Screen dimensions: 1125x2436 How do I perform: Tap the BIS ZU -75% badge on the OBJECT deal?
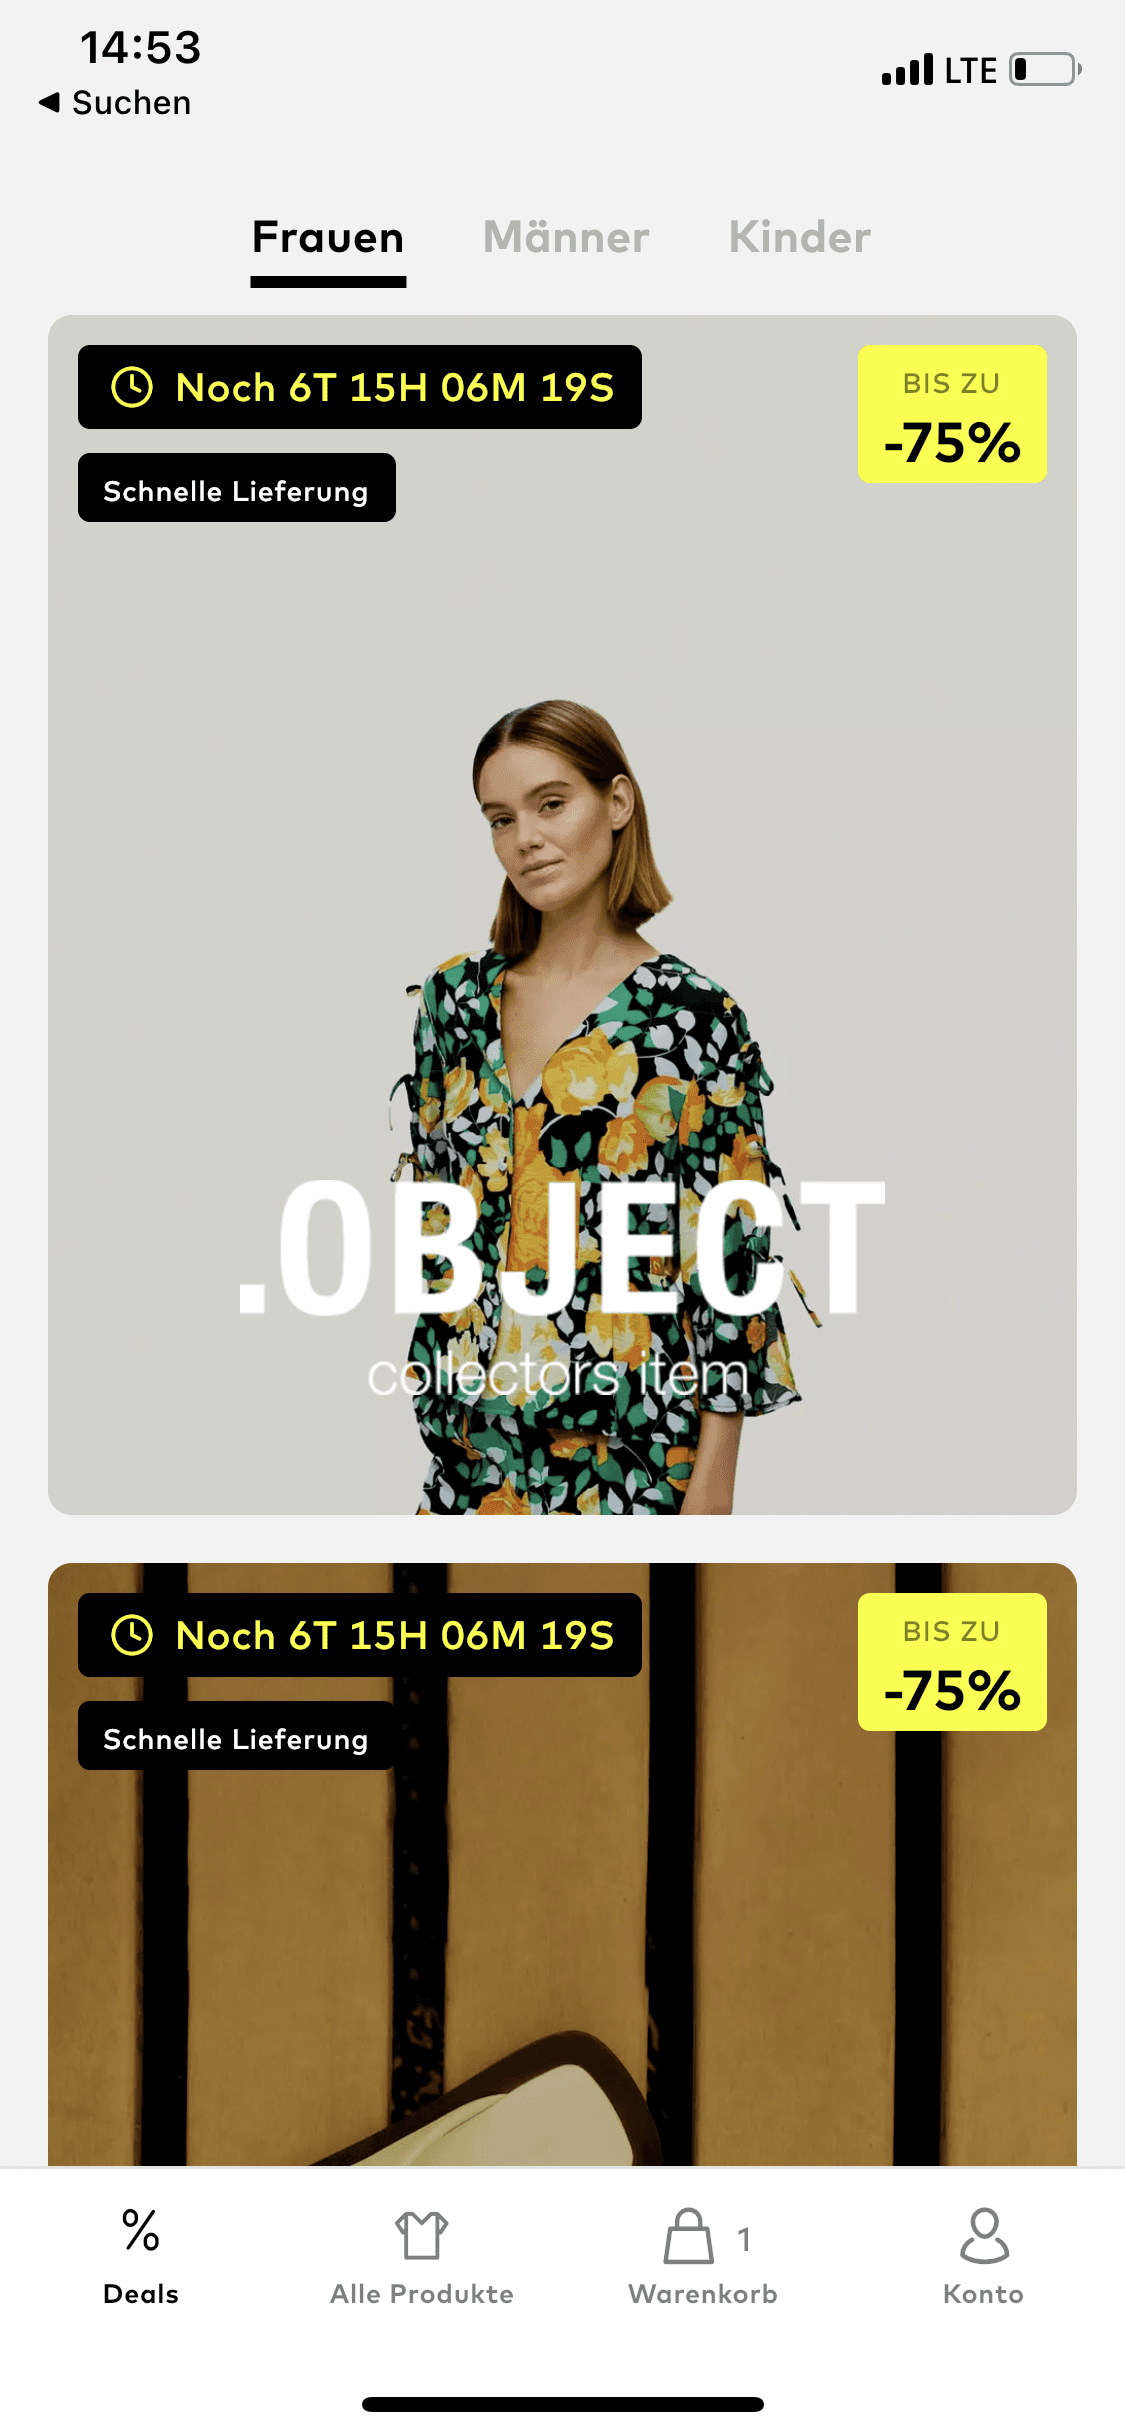(952, 414)
